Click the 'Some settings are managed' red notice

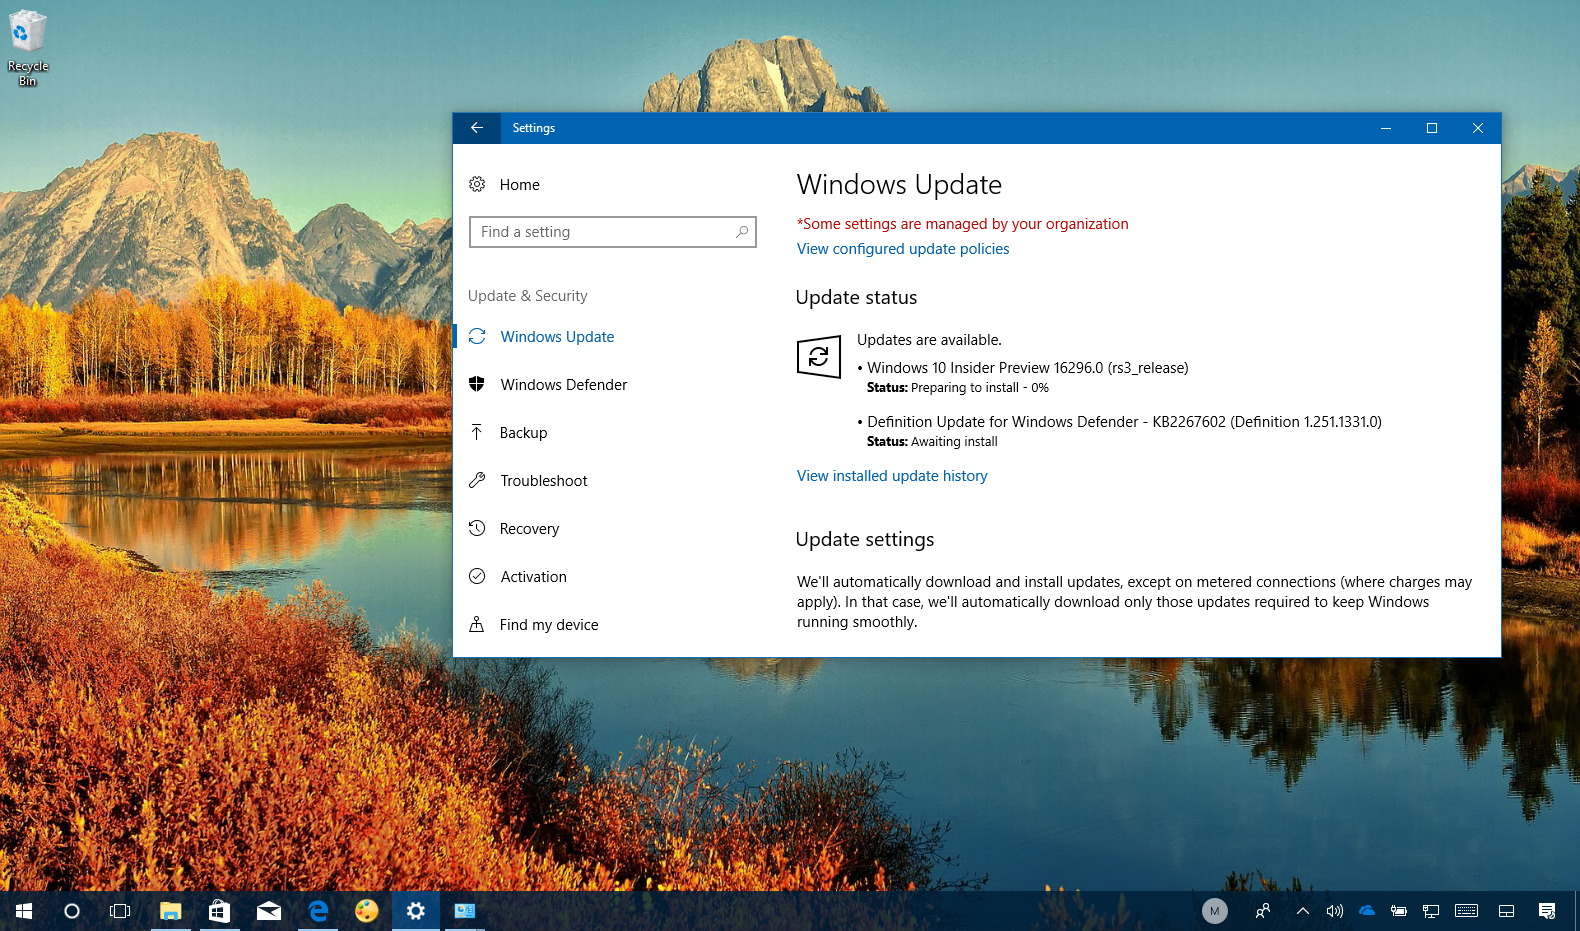click(962, 224)
